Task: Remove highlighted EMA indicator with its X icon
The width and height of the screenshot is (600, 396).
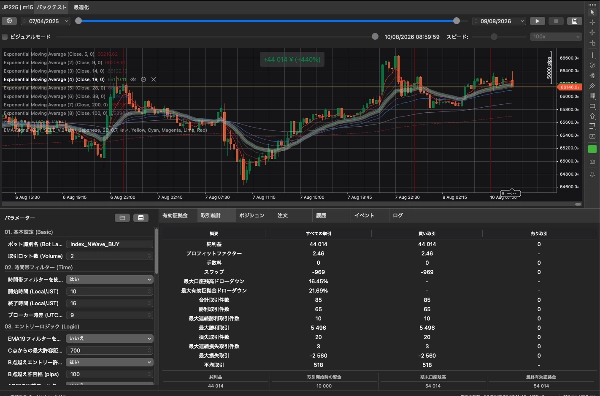Action: coord(153,79)
